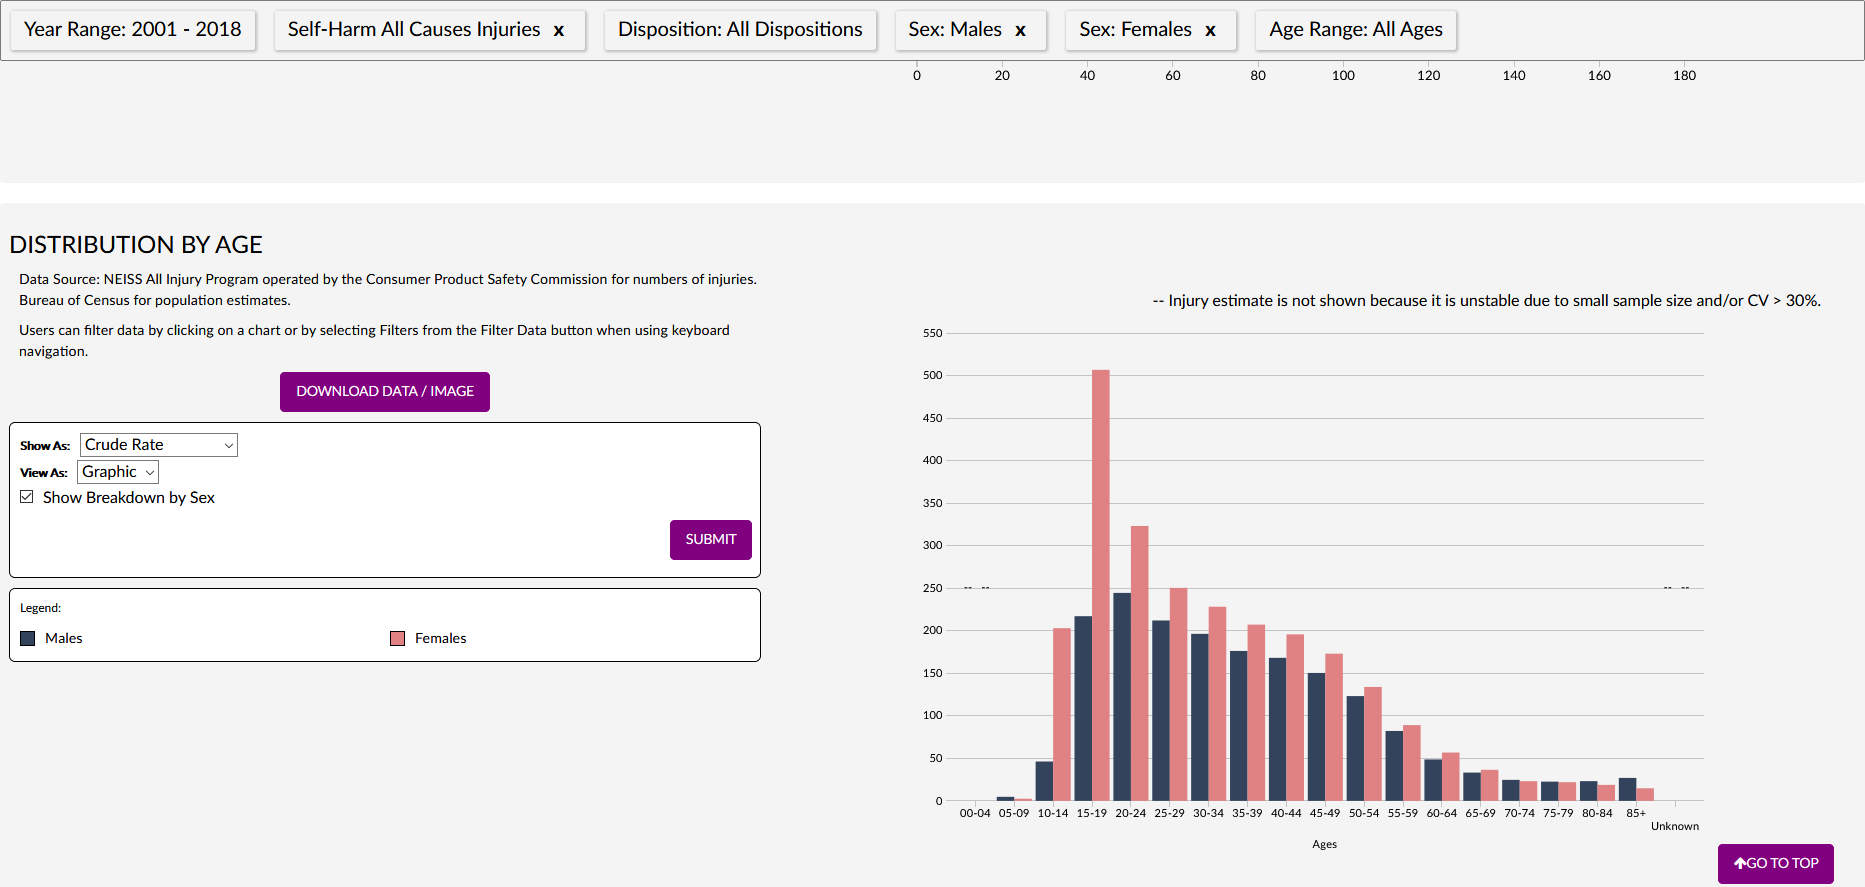Click the Females legend color square
The image size is (1865, 887).
point(397,638)
